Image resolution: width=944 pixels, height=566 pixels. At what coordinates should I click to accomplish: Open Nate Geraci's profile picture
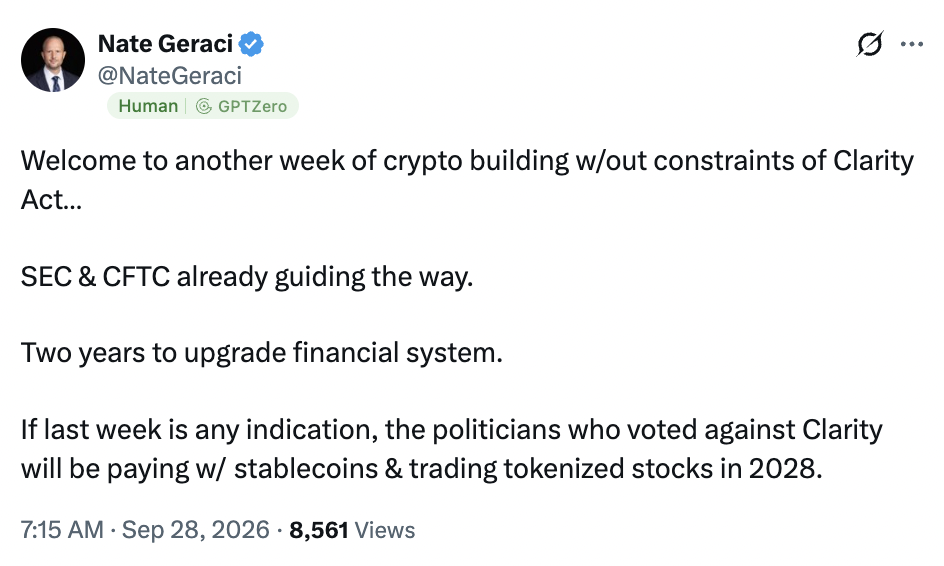tap(53, 60)
